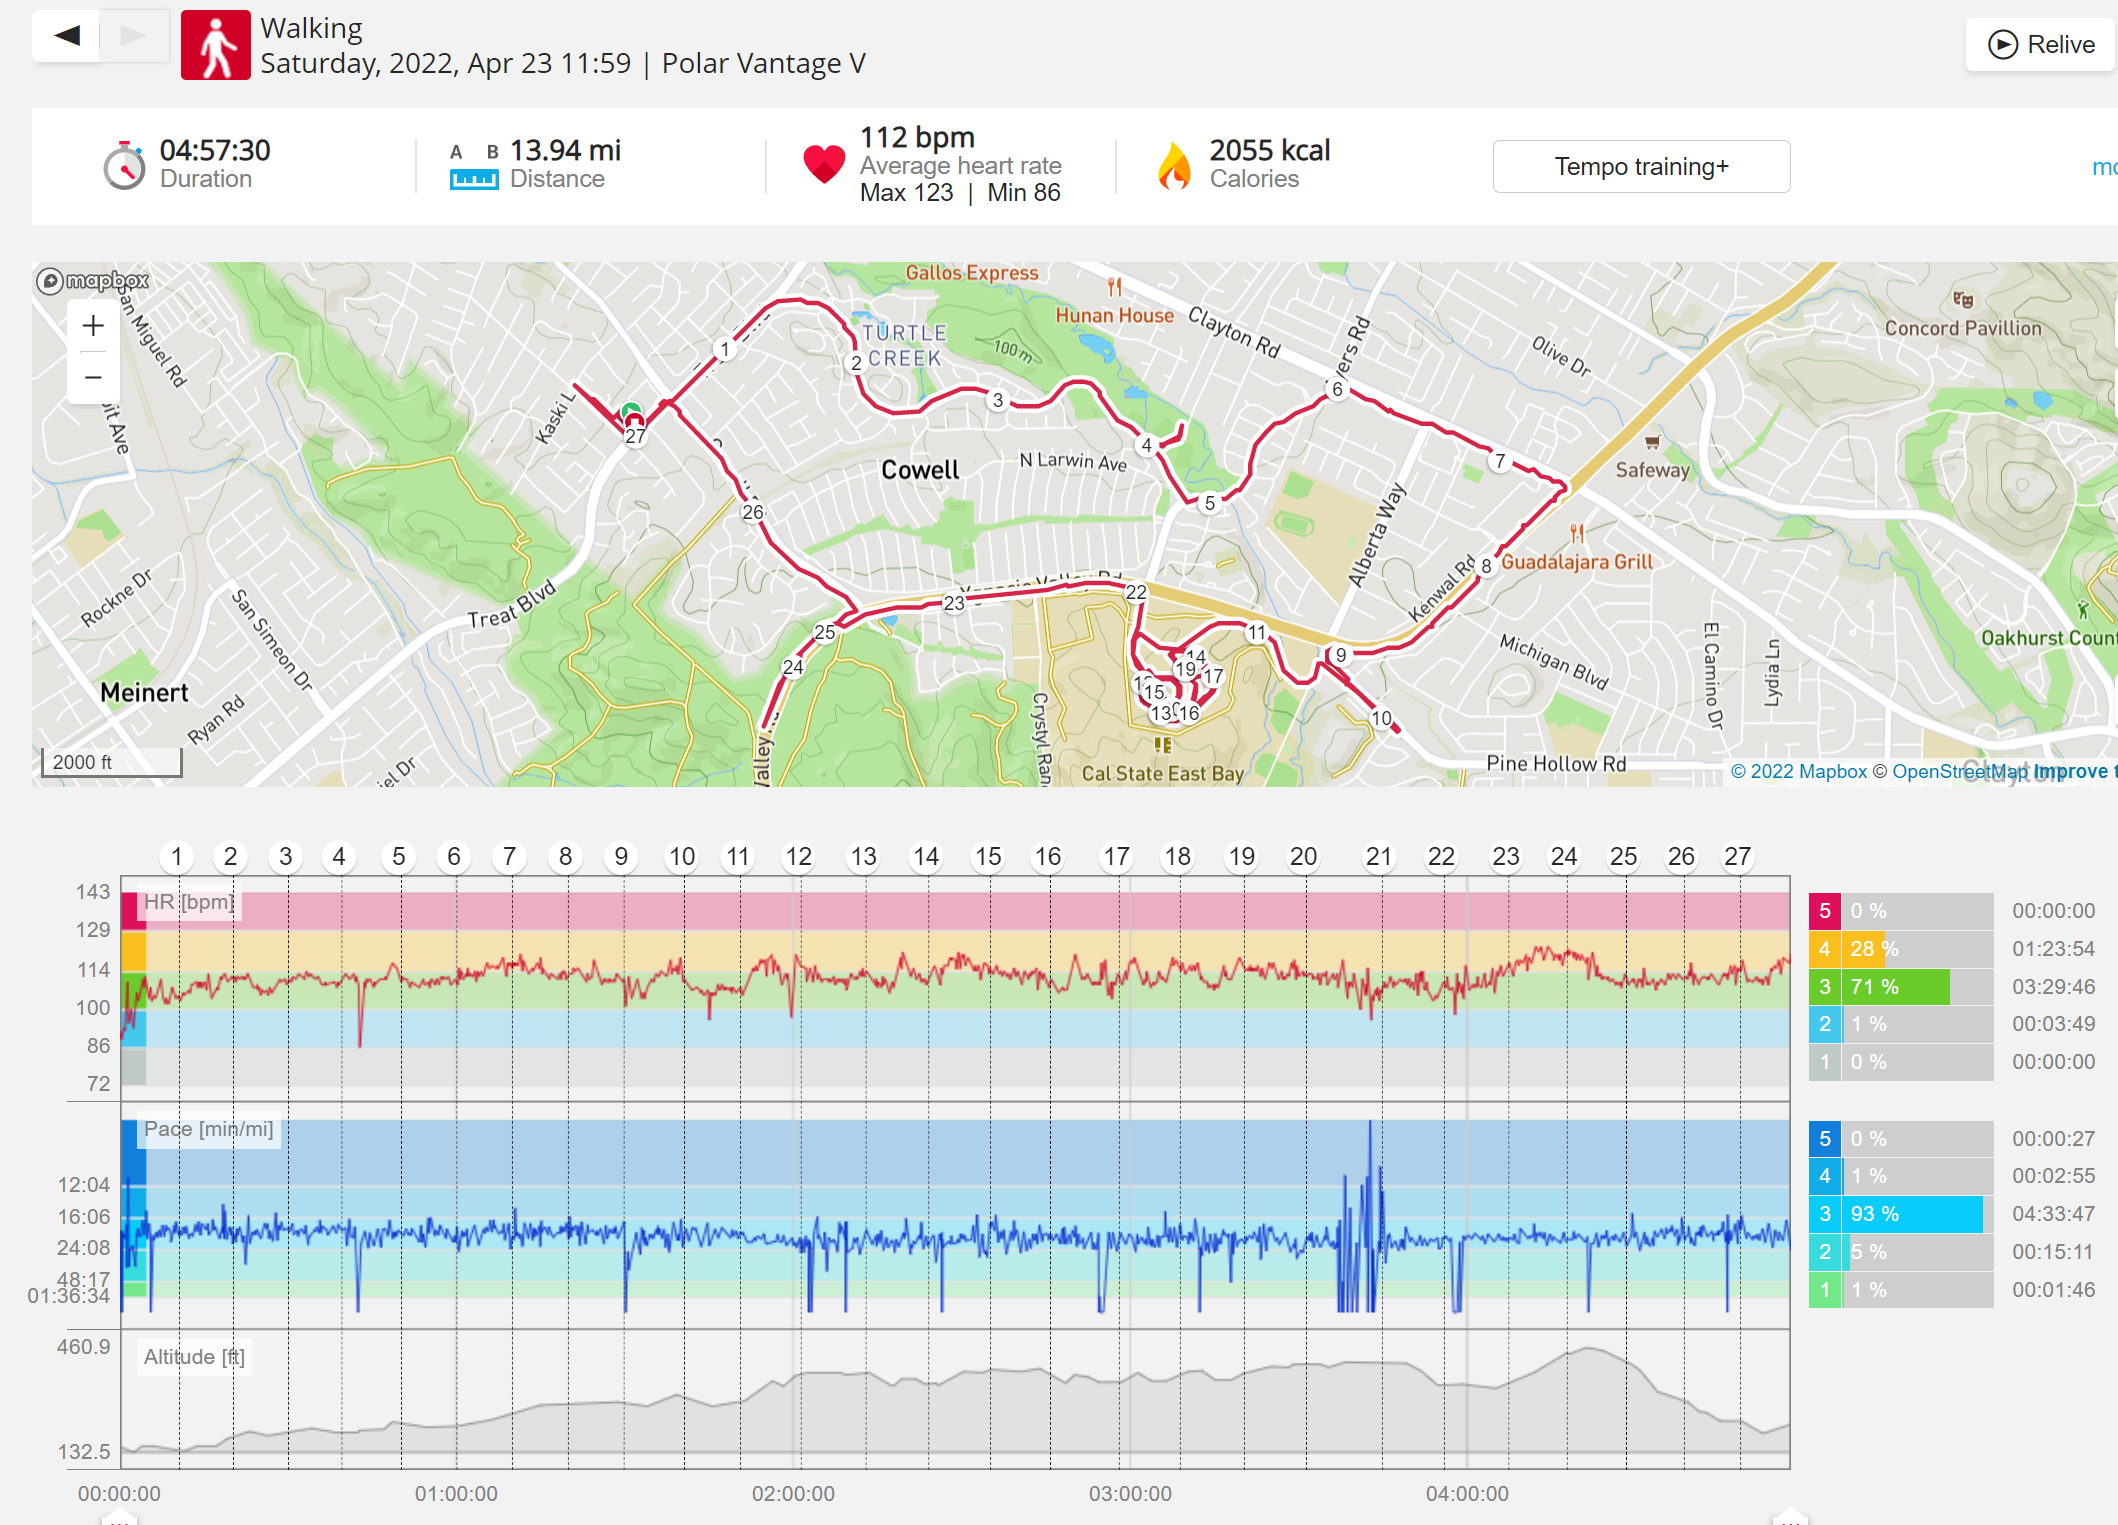This screenshot has width=2118, height=1525.
Task: Click the duration stopwatch icon
Action: [x=125, y=165]
